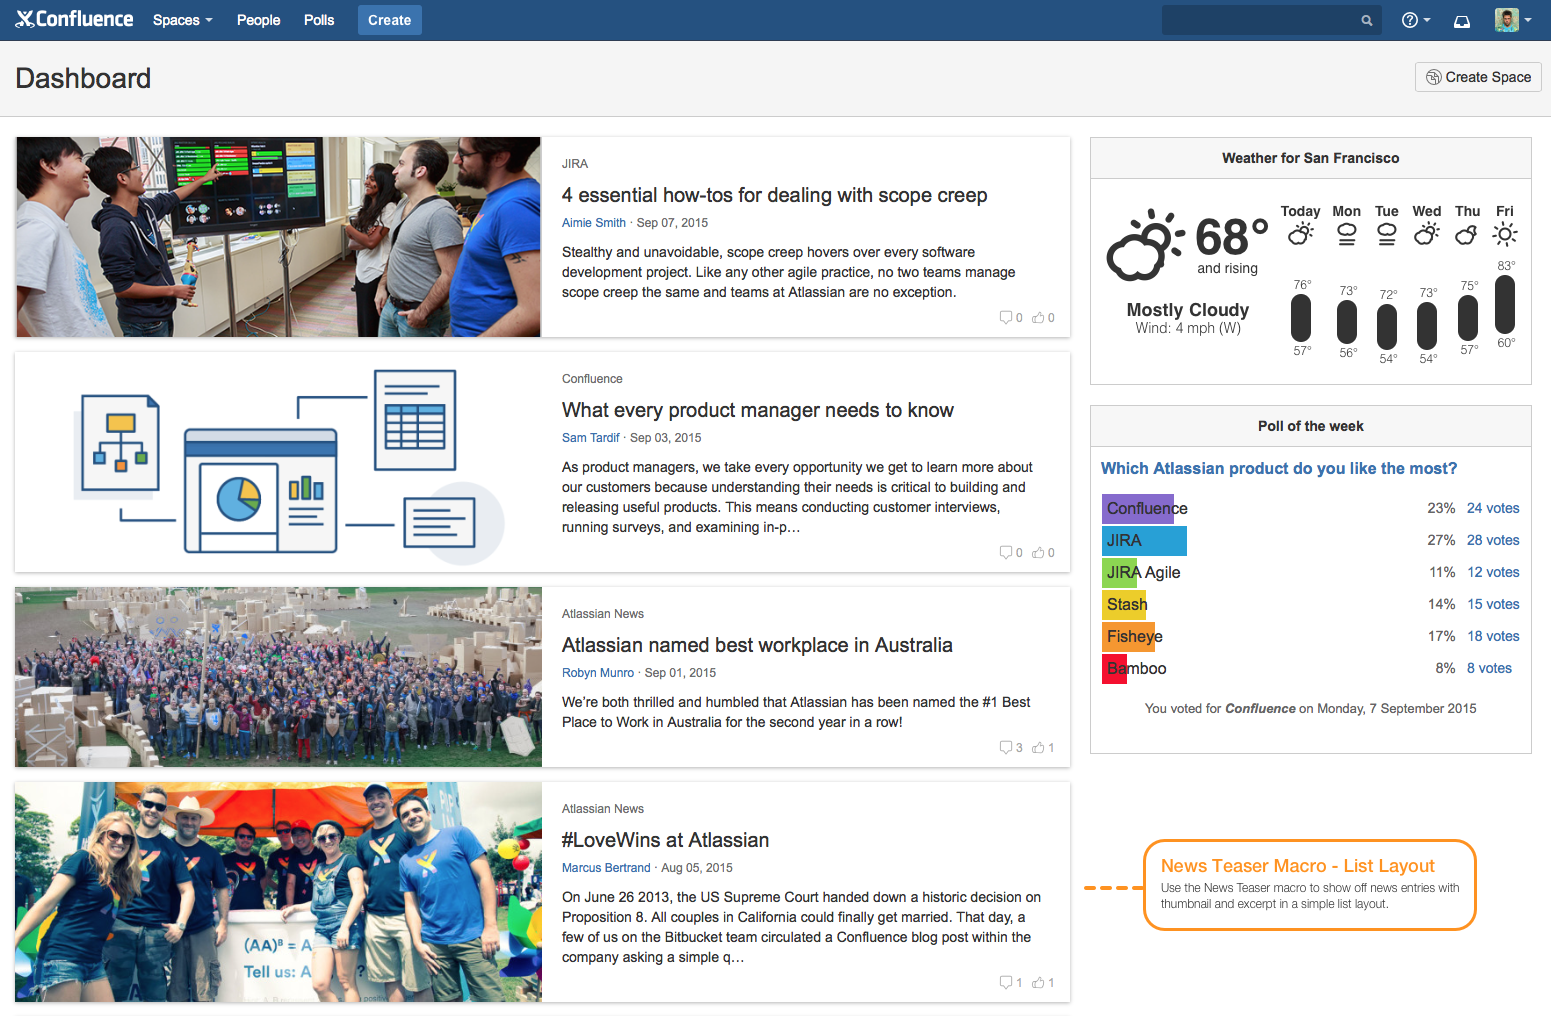Open the Spaces dropdown menu
The height and width of the screenshot is (1016, 1551).
click(183, 20)
